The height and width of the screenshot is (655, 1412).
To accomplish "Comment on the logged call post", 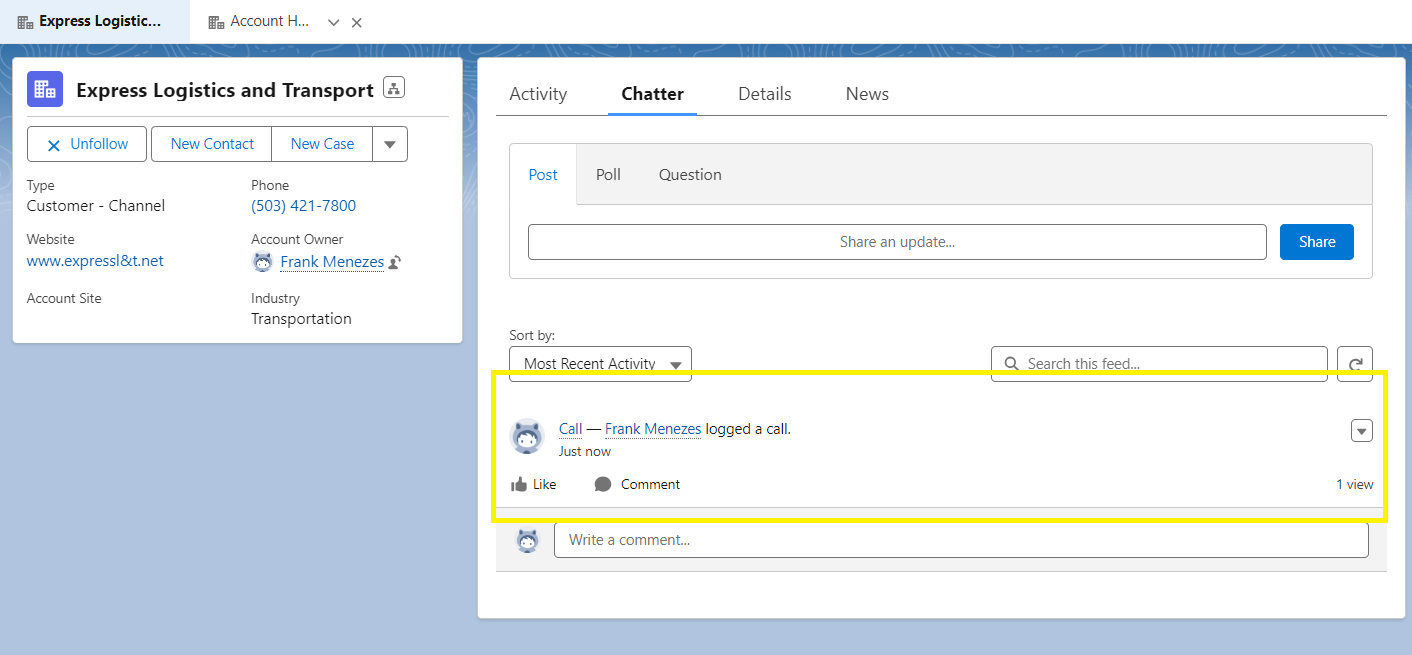I will 637,484.
